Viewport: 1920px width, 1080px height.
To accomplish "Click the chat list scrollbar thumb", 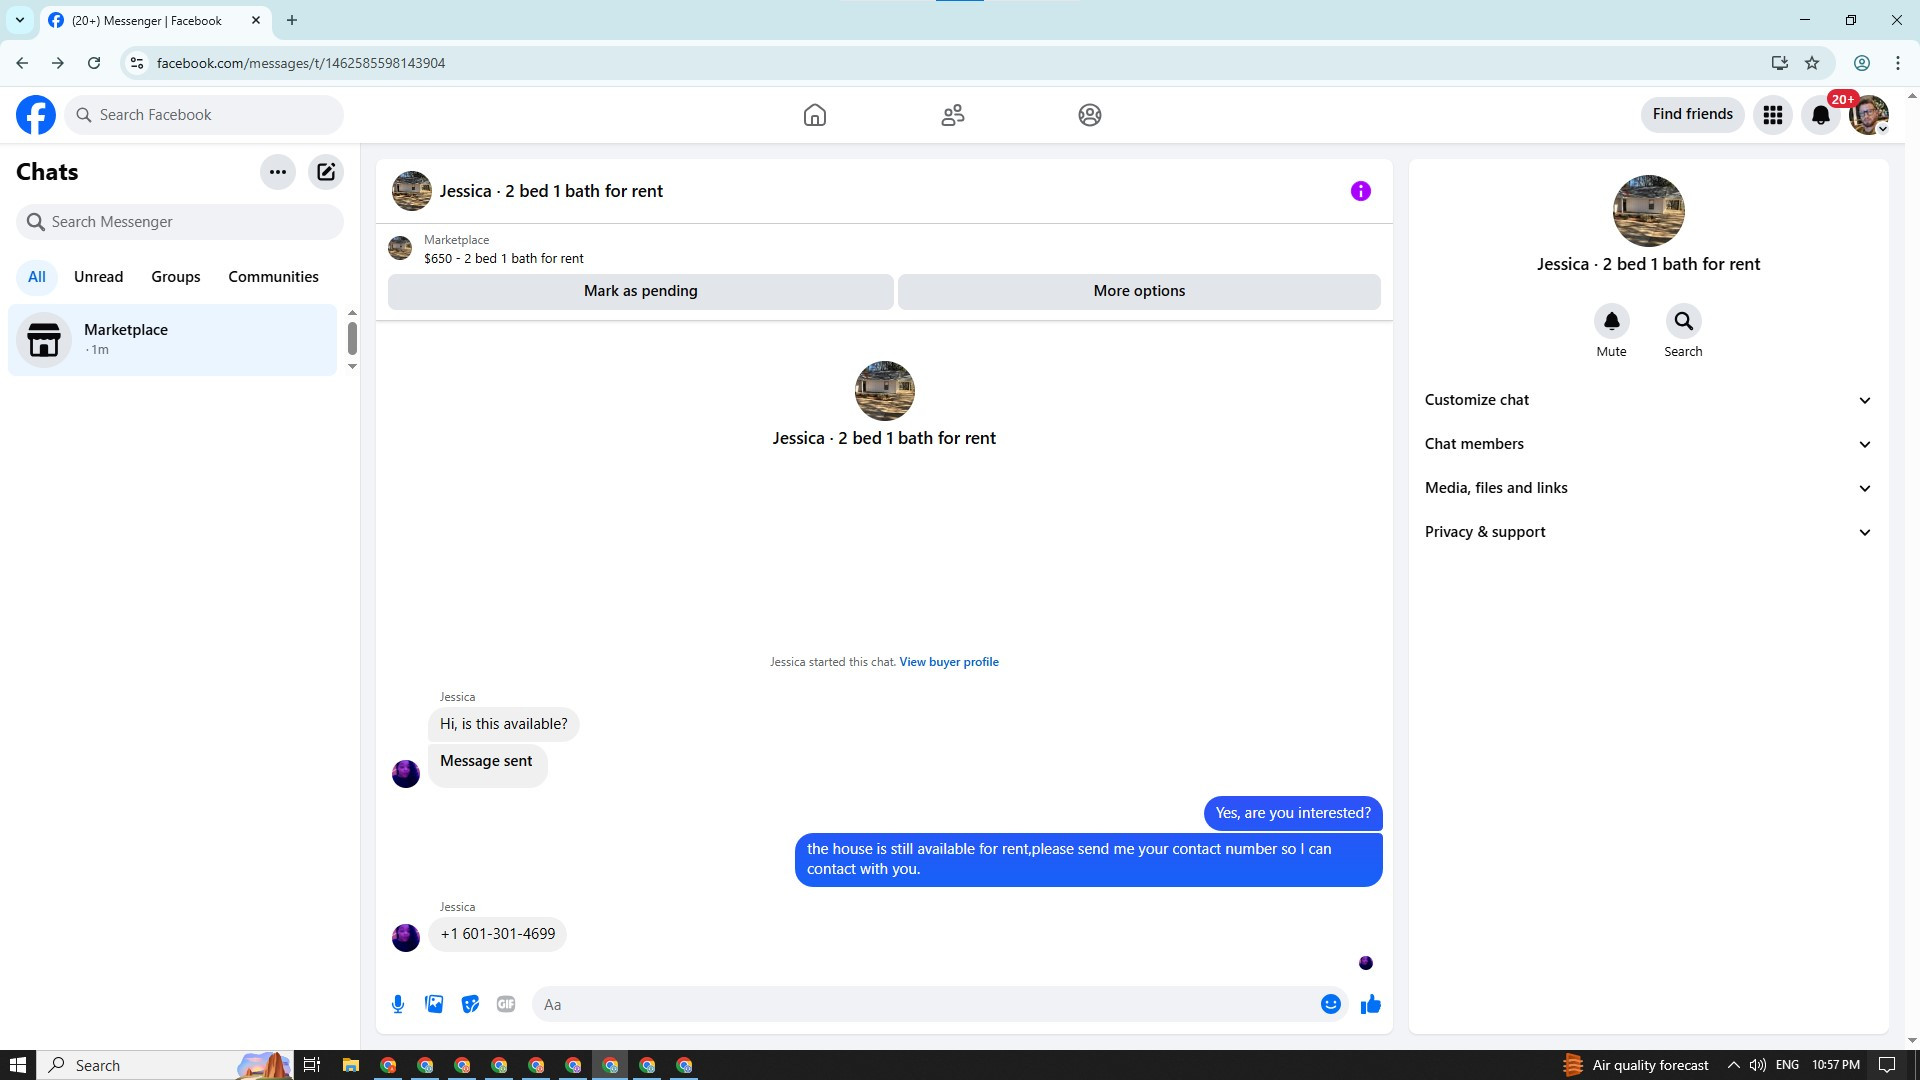I will click(x=352, y=338).
